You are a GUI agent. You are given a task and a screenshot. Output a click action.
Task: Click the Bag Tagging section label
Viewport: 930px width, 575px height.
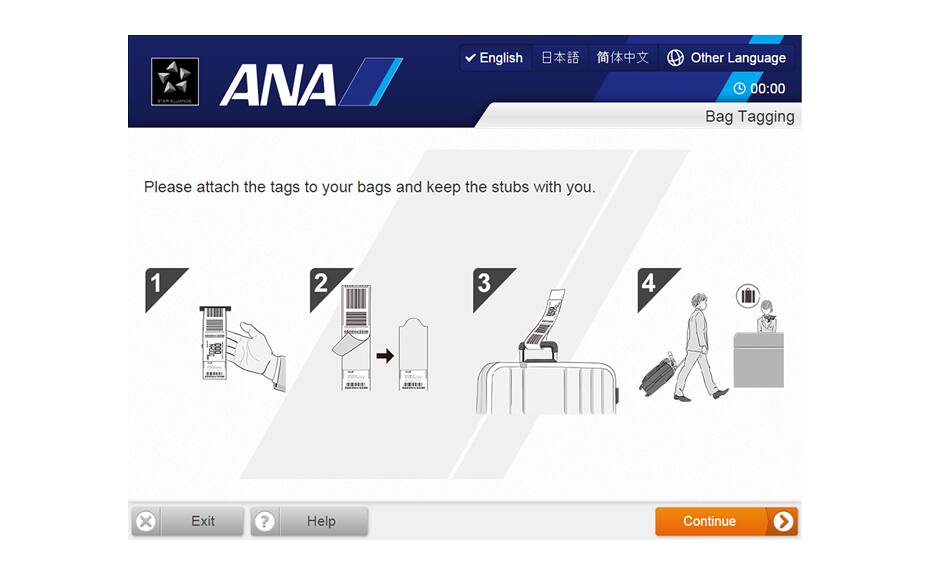[749, 116]
